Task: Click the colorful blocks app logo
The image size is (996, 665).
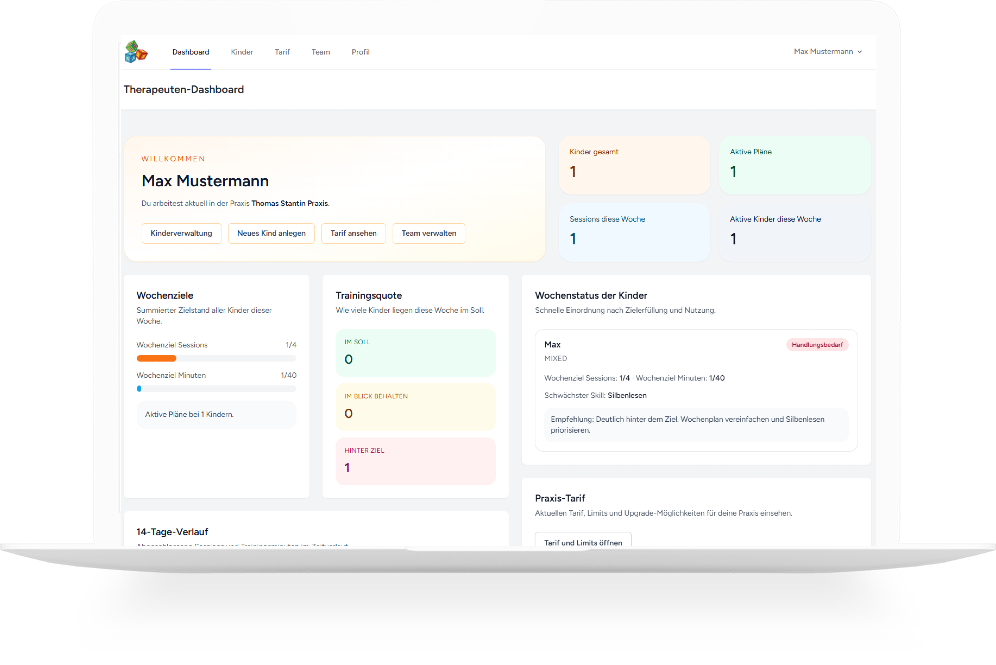Action: click(135, 52)
